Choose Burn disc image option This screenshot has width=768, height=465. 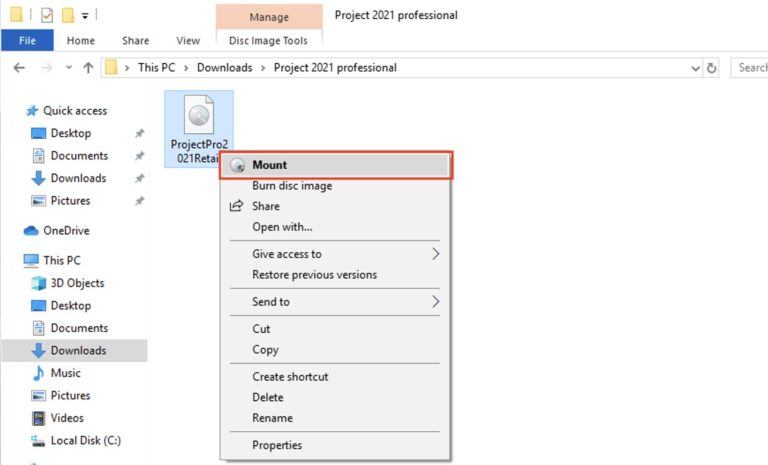336,186
